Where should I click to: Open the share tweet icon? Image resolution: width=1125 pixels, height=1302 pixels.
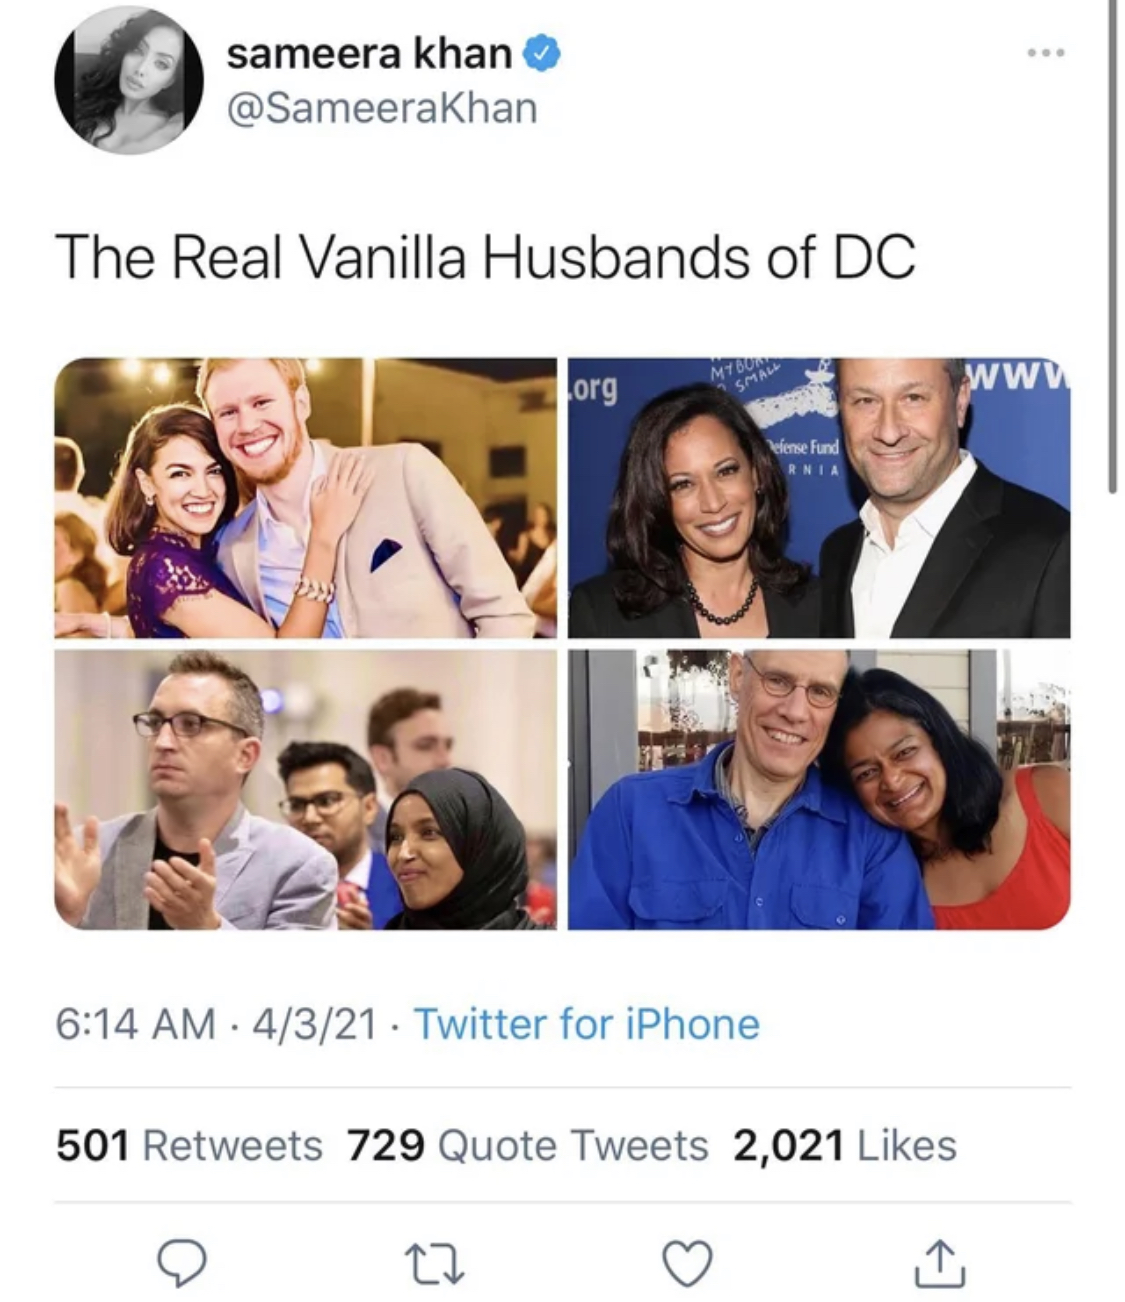tap(941, 1263)
